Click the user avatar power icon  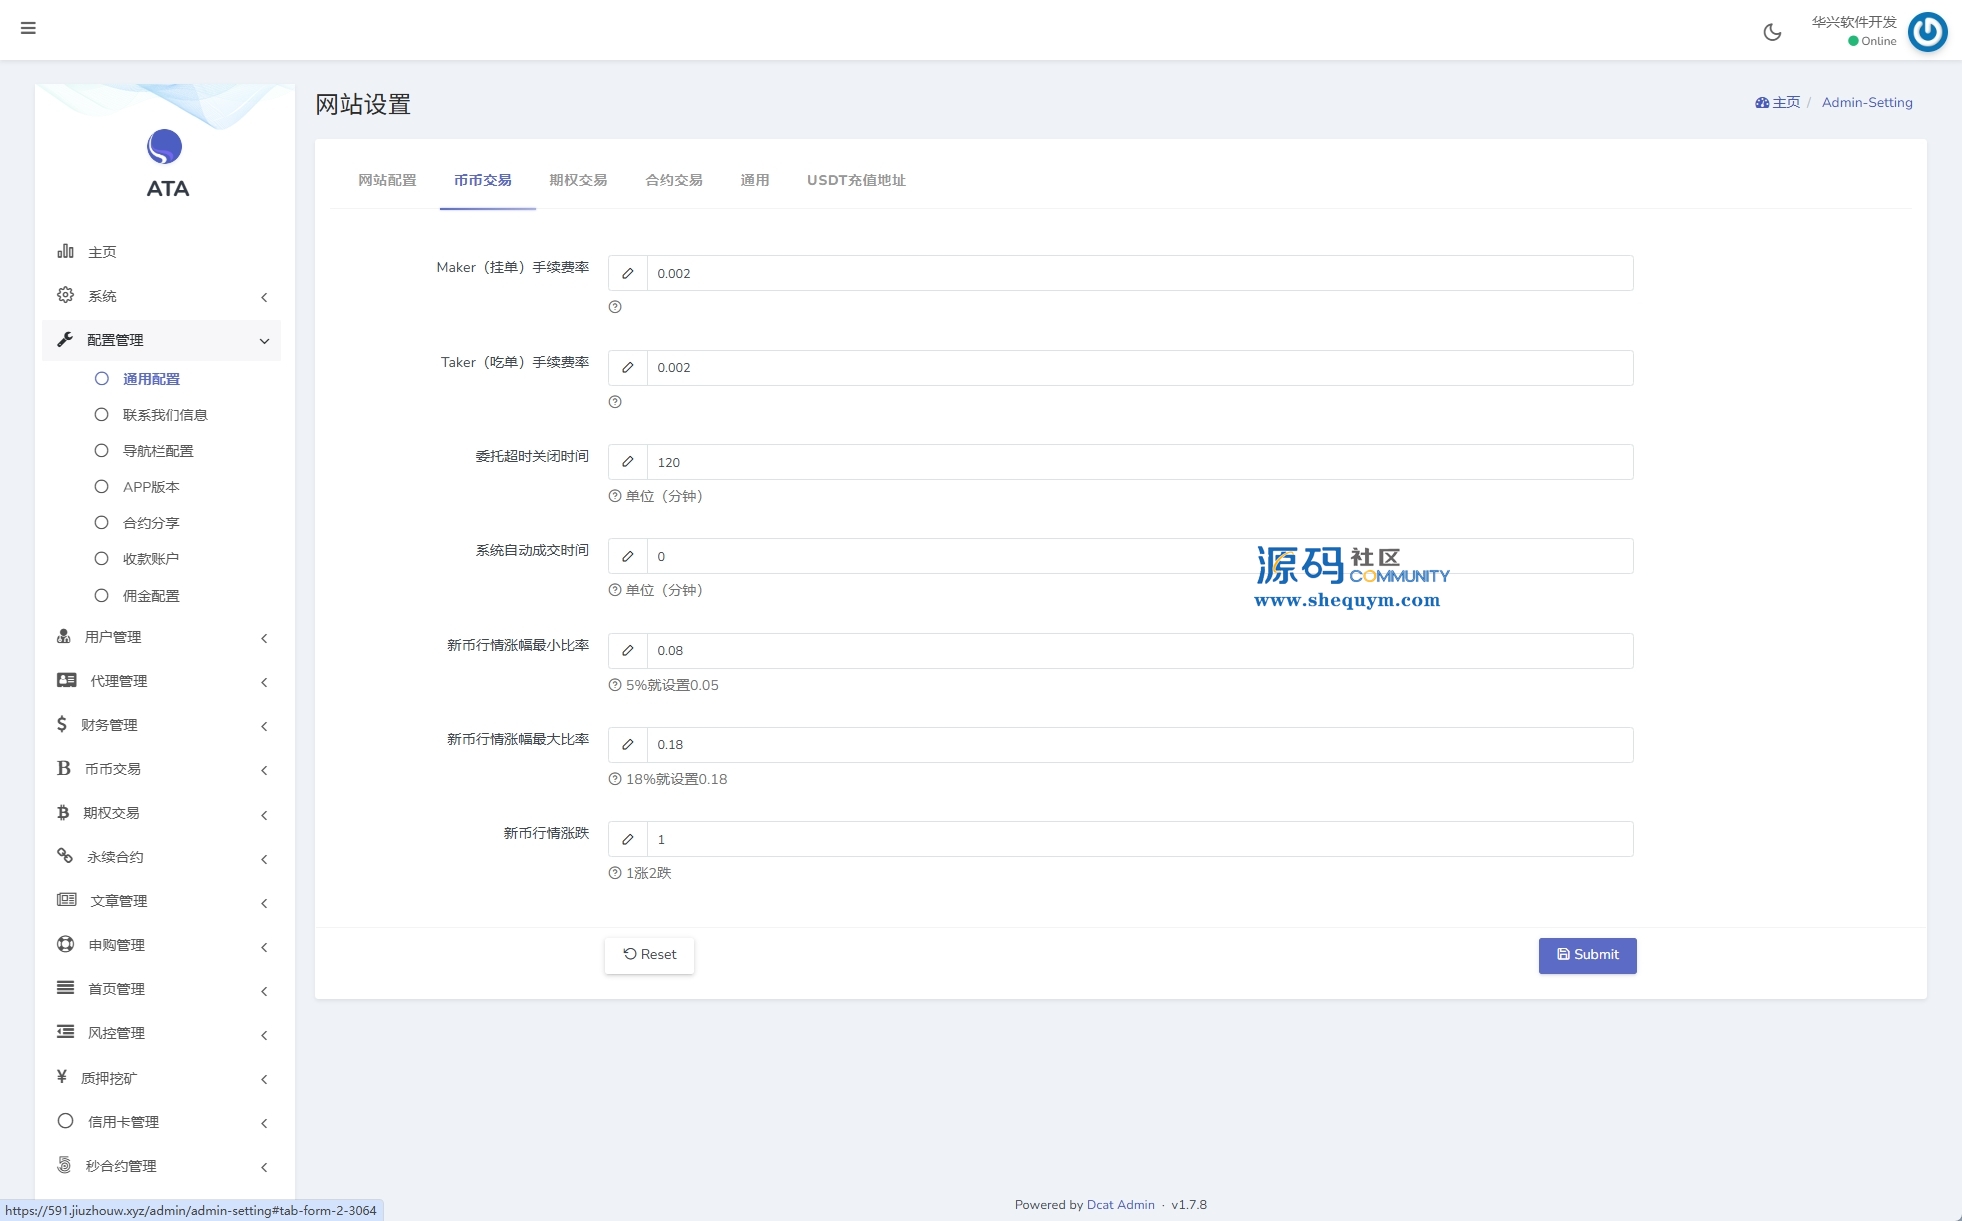1927,32
